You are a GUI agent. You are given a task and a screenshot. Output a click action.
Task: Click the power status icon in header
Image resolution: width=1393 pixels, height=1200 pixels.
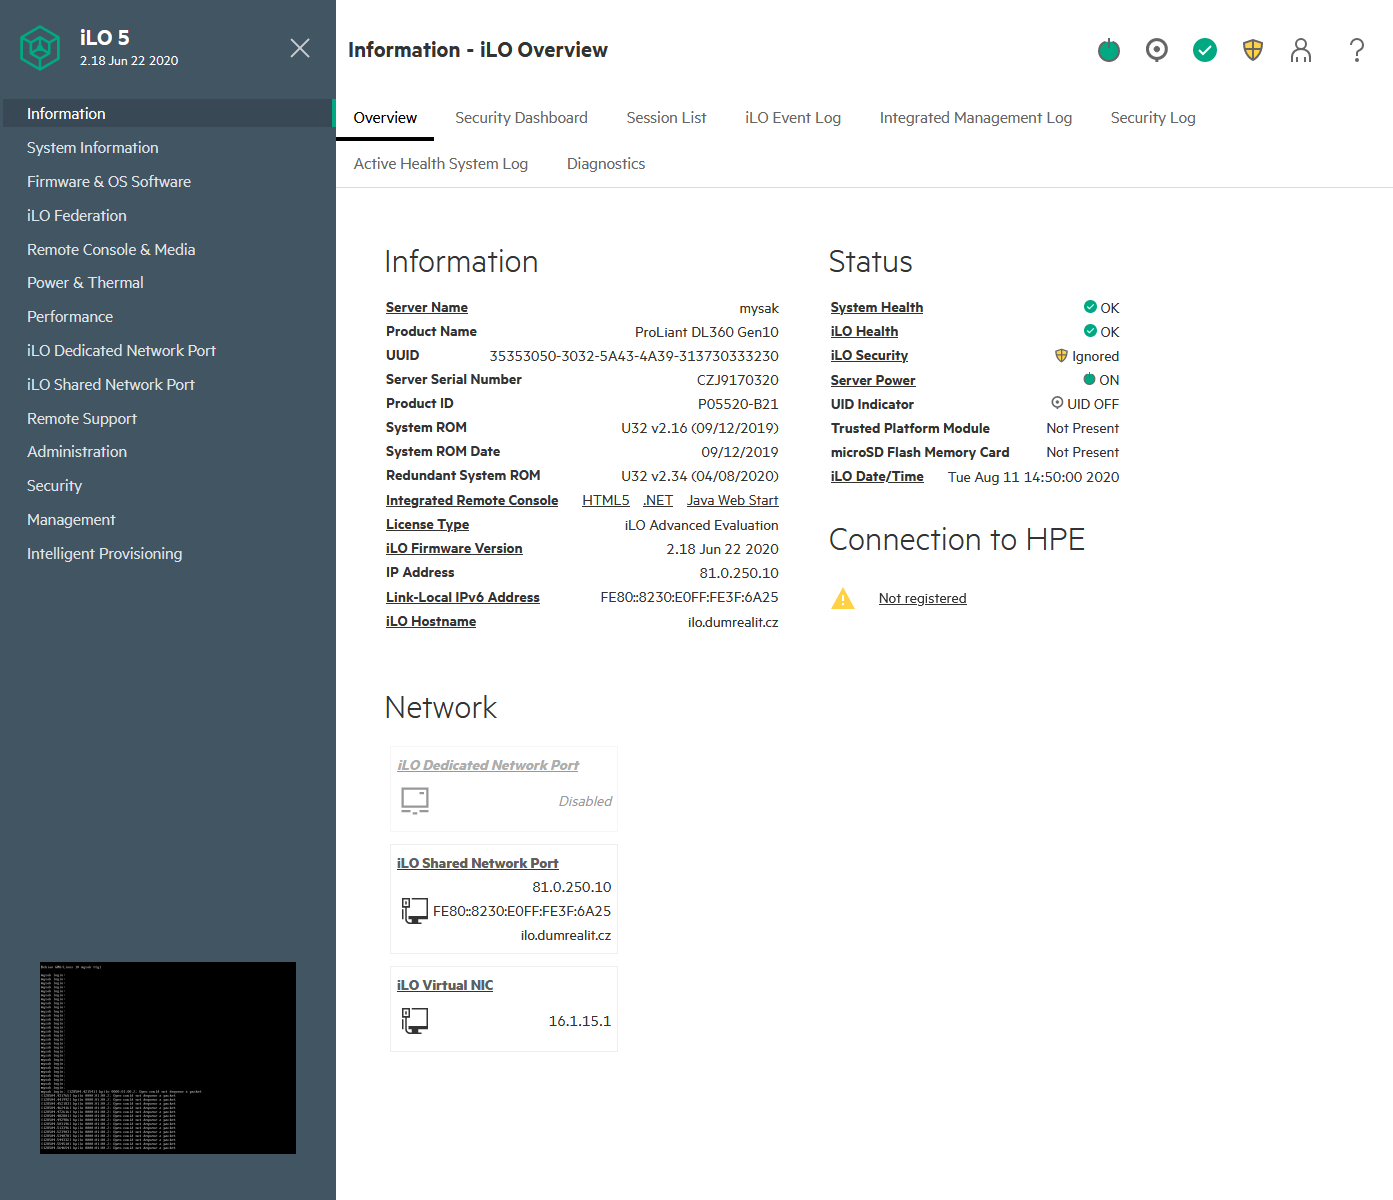click(1108, 50)
